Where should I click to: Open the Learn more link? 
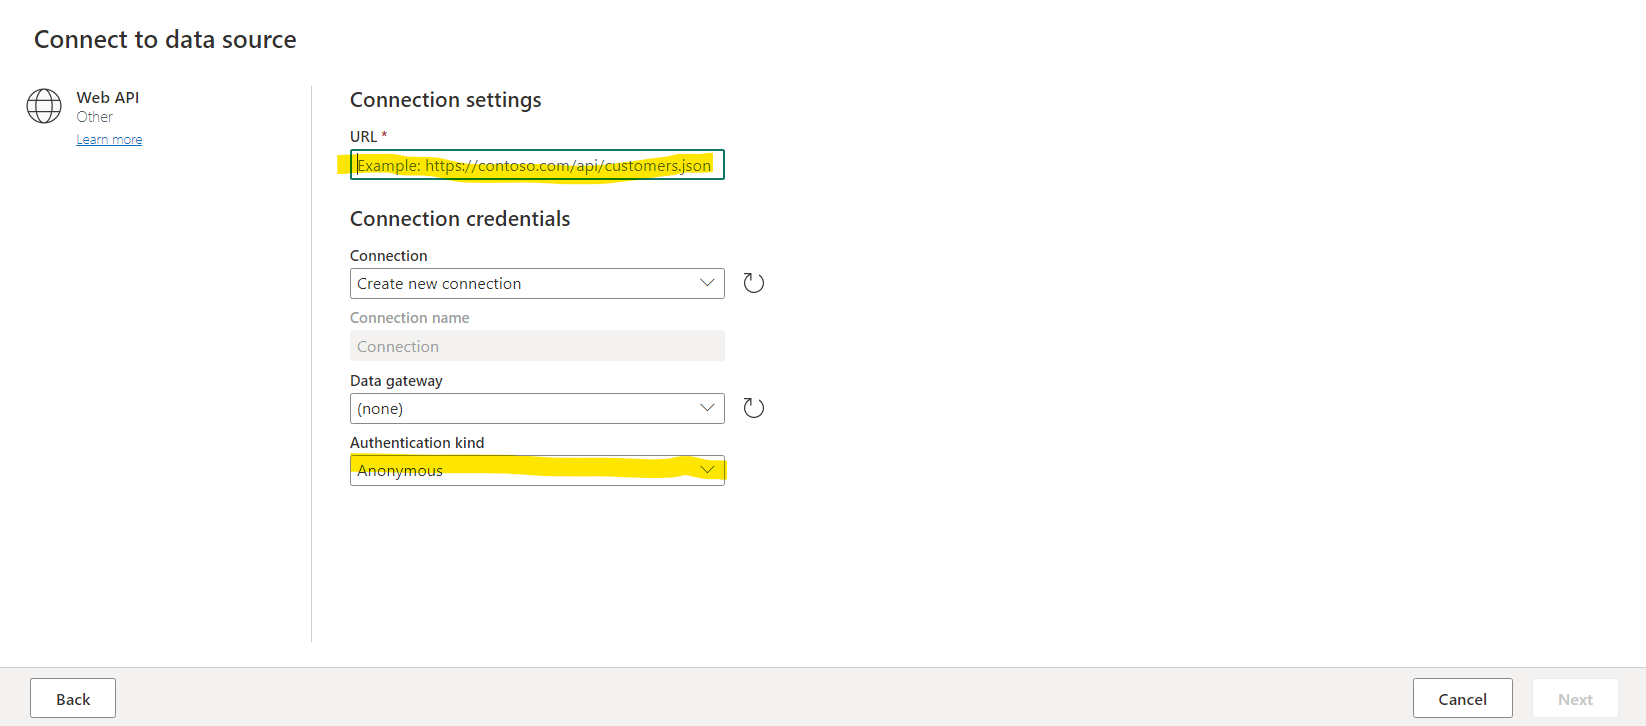109,140
